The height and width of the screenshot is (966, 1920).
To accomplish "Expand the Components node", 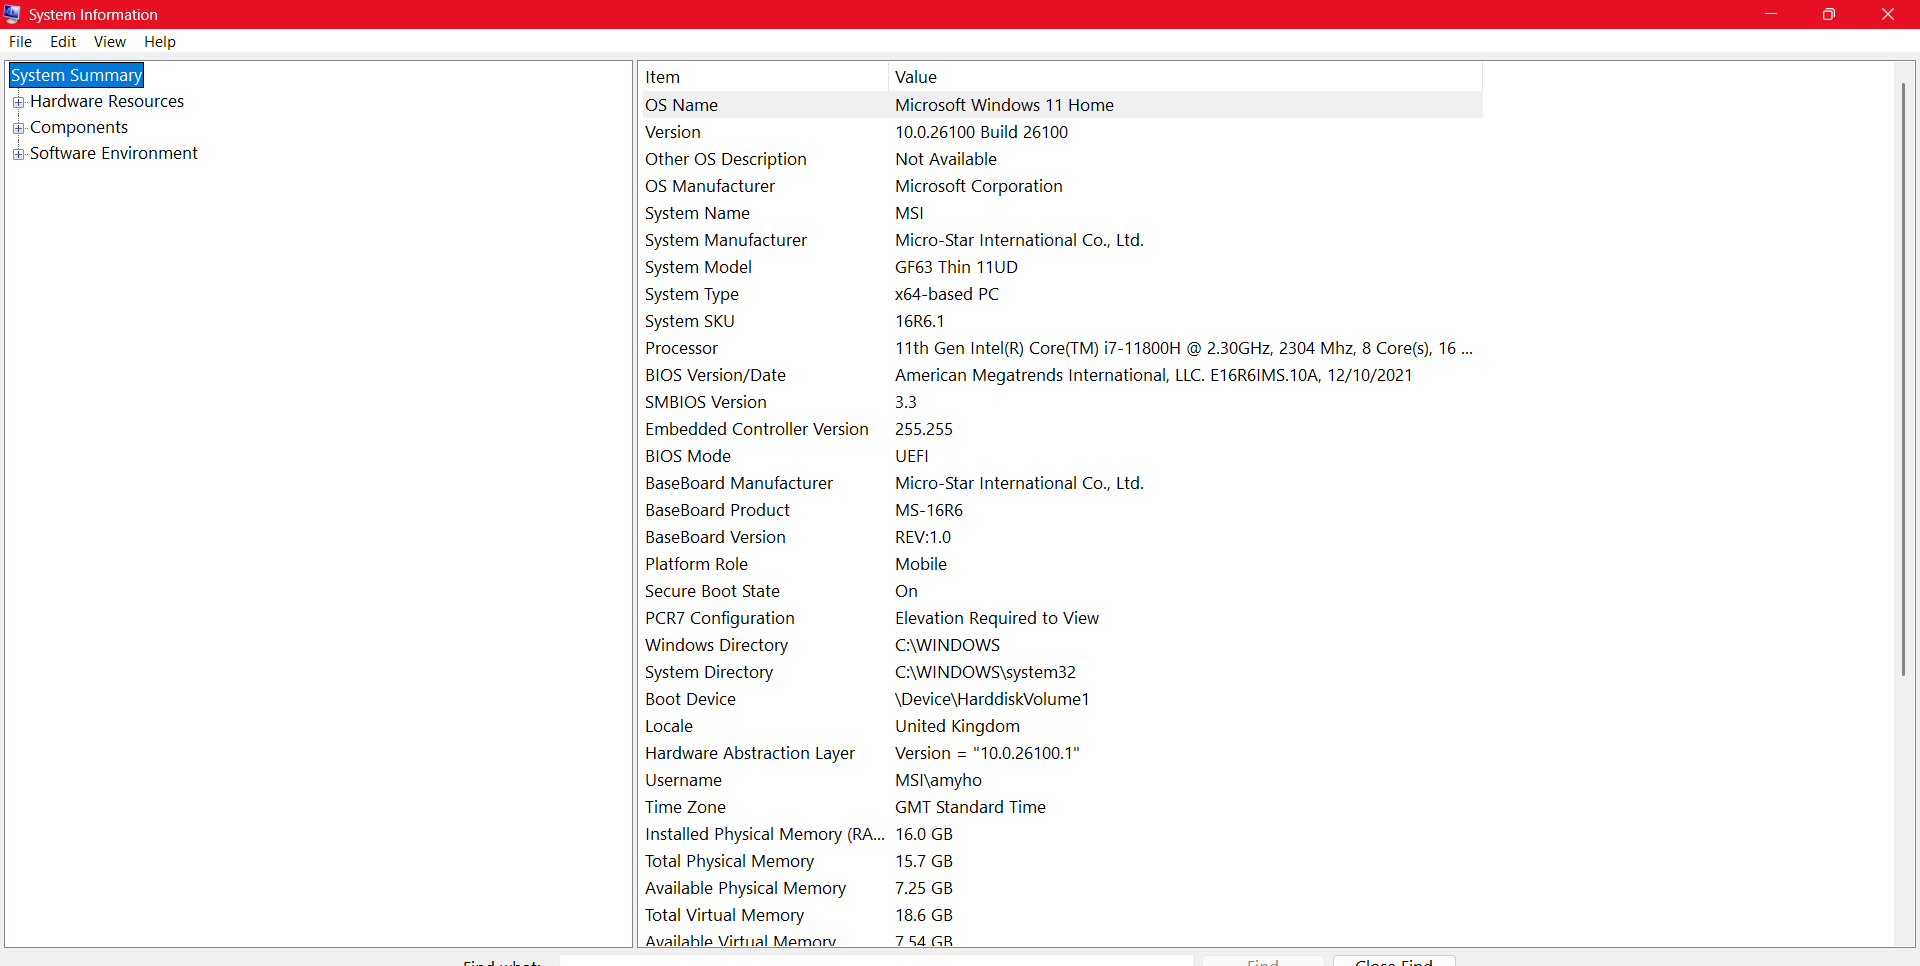I will pos(18,128).
